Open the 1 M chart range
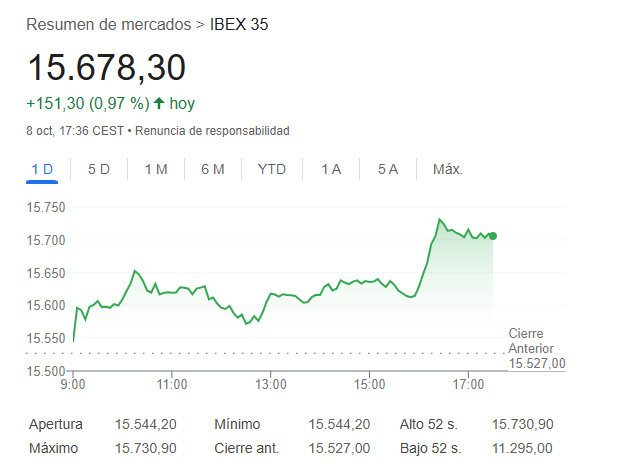 [156, 169]
